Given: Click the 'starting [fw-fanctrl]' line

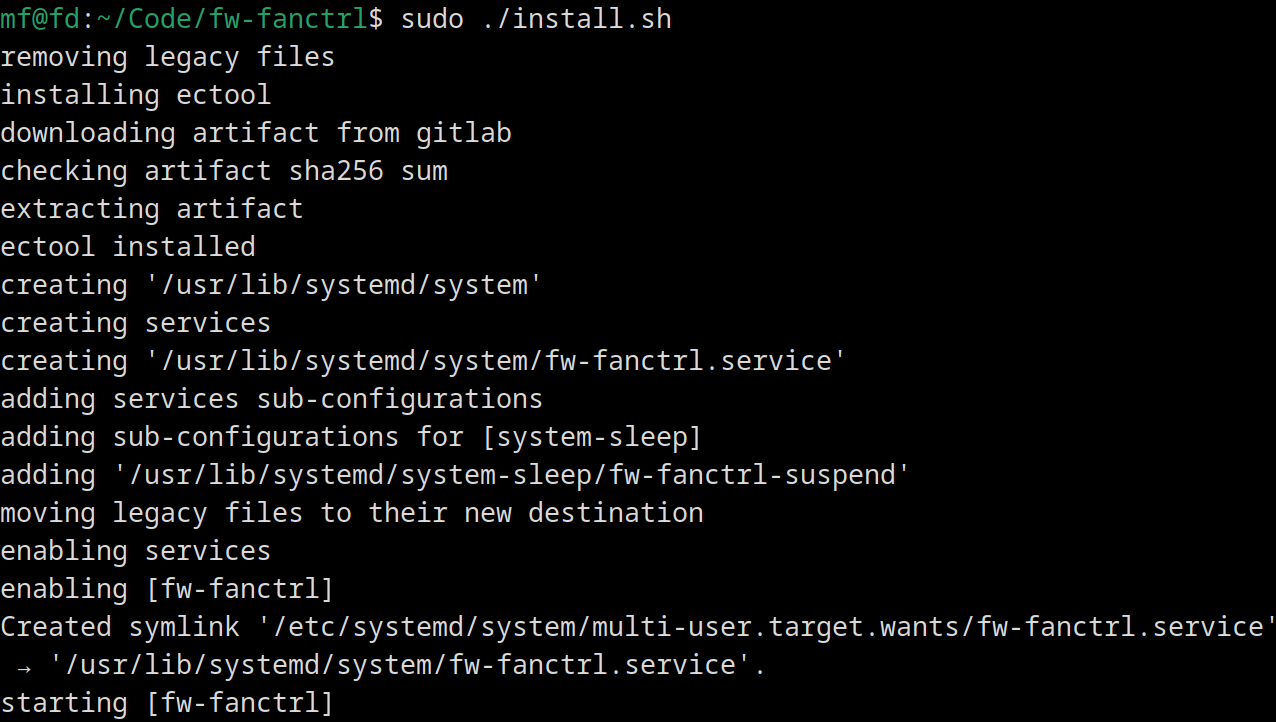Looking at the screenshot, I should [167, 703].
